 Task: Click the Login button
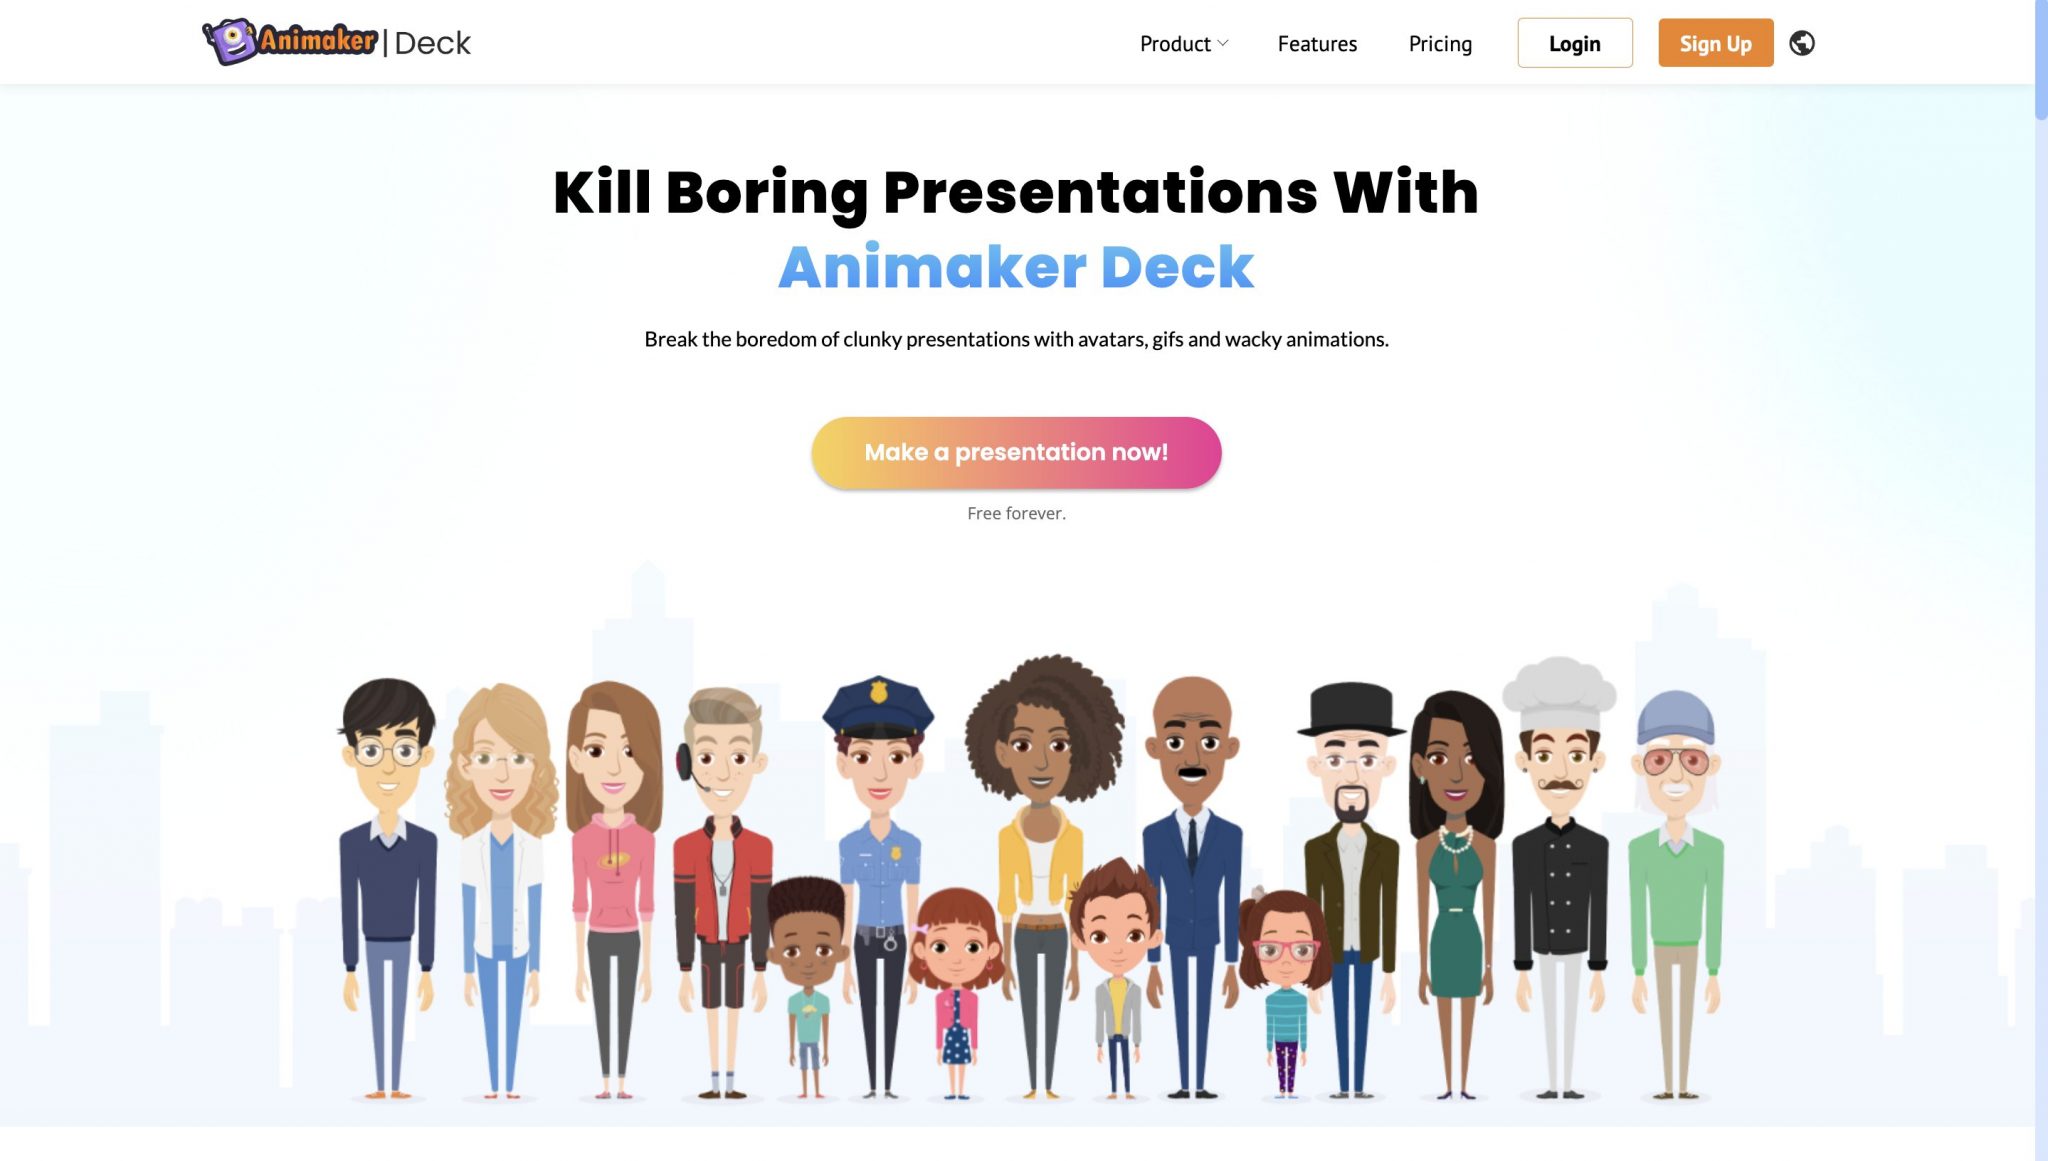(x=1574, y=42)
